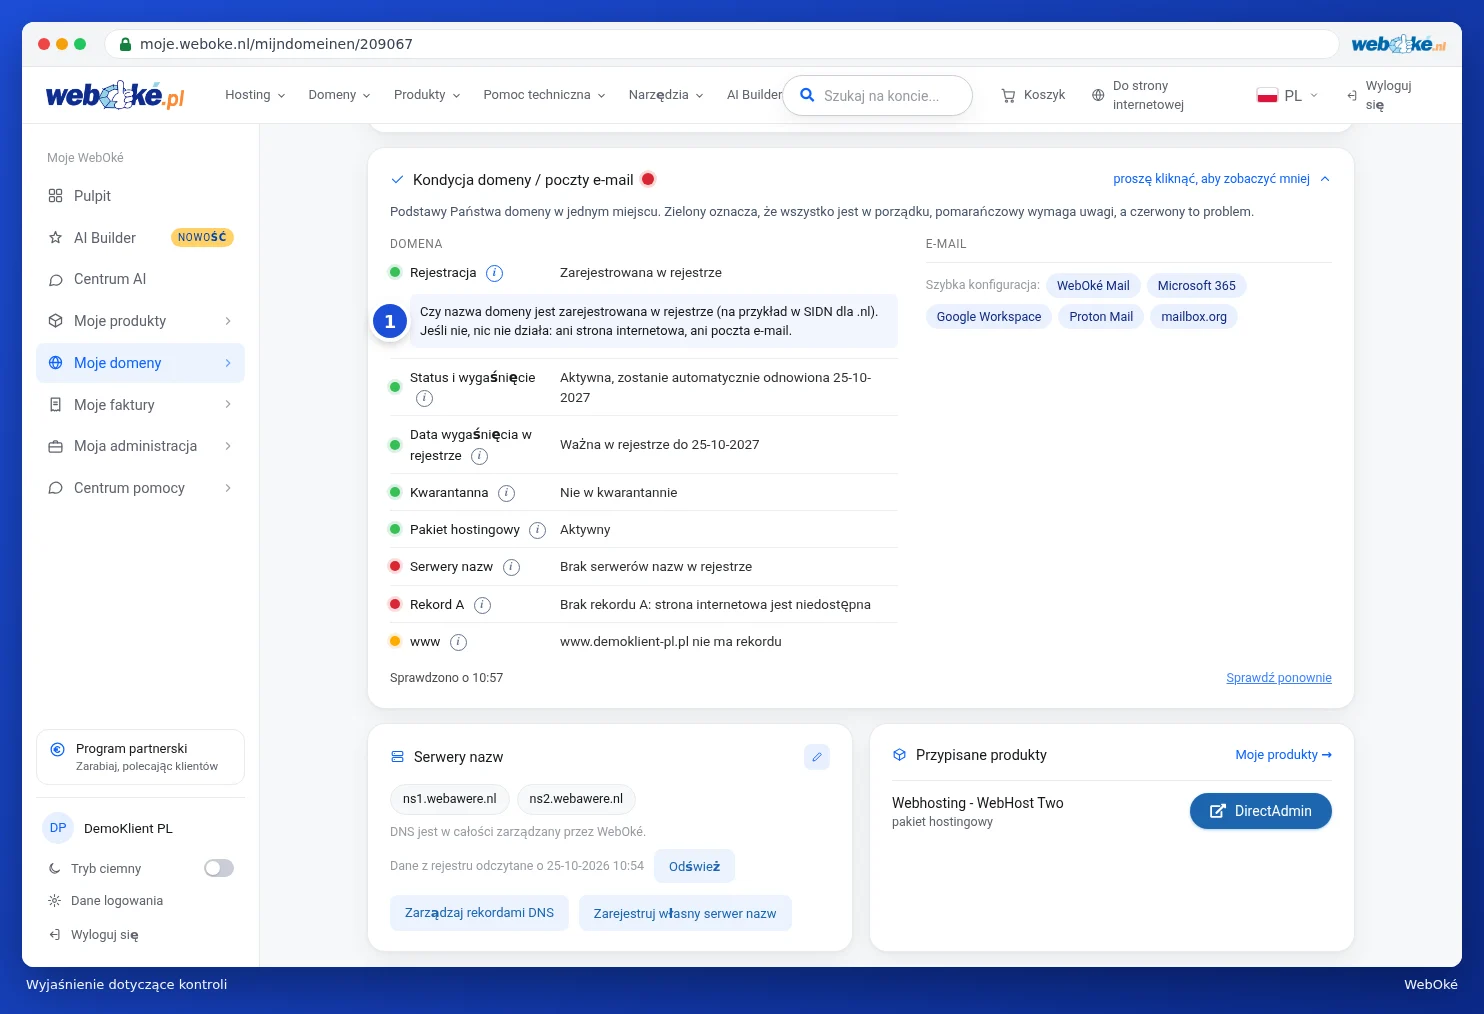Open Program partnerski card
The width and height of the screenshot is (1484, 1014).
140,757
